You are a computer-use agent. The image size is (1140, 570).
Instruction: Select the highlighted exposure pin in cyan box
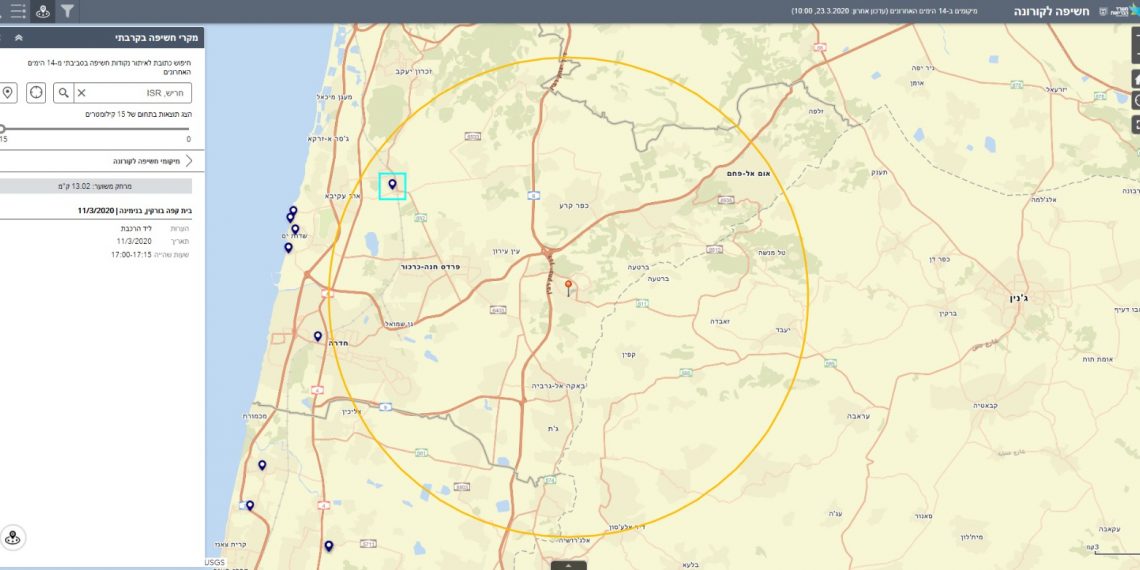392,184
